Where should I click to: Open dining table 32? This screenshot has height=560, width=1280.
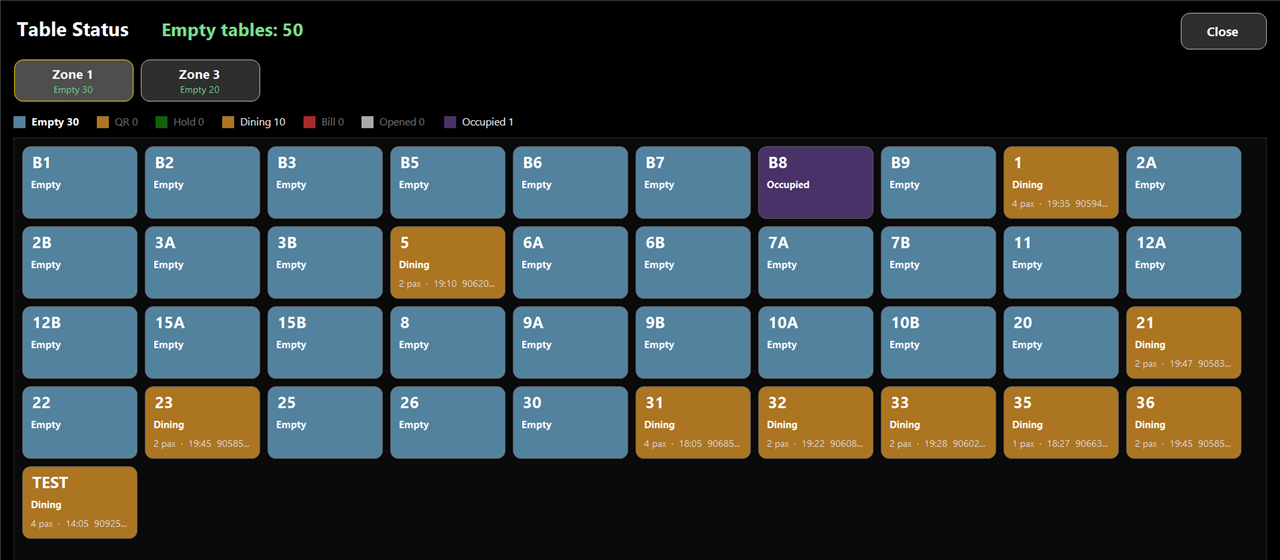(816, 422)
